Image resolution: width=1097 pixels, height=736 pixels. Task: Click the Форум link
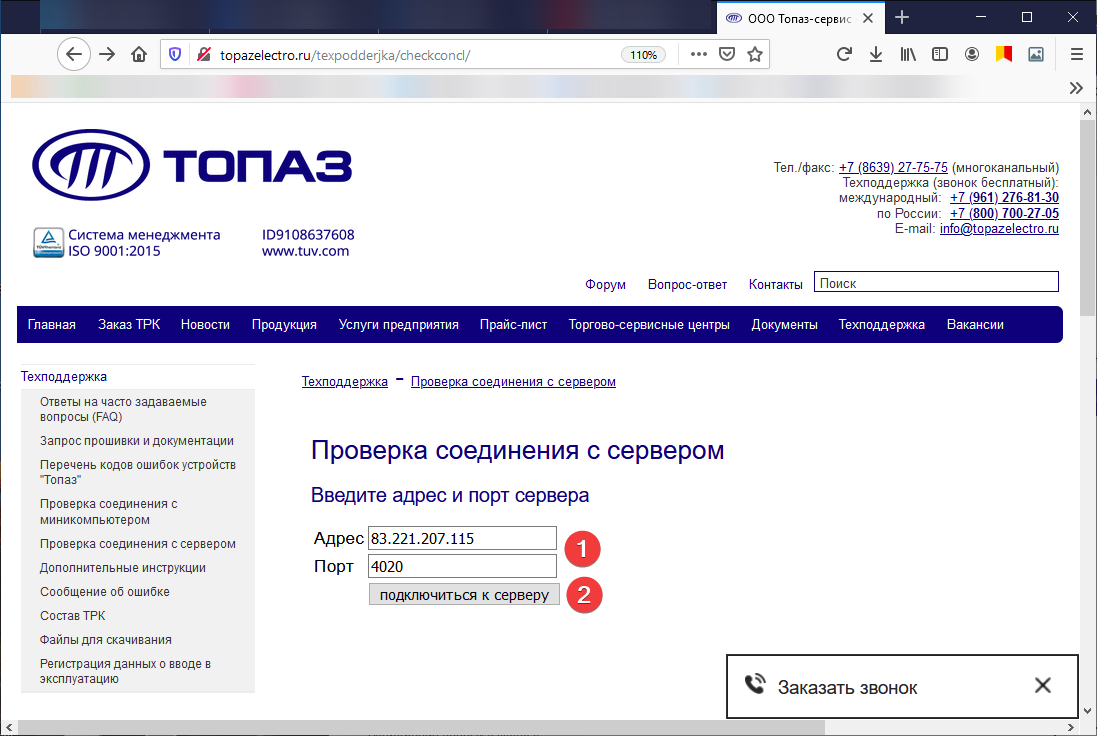point(605,285)
